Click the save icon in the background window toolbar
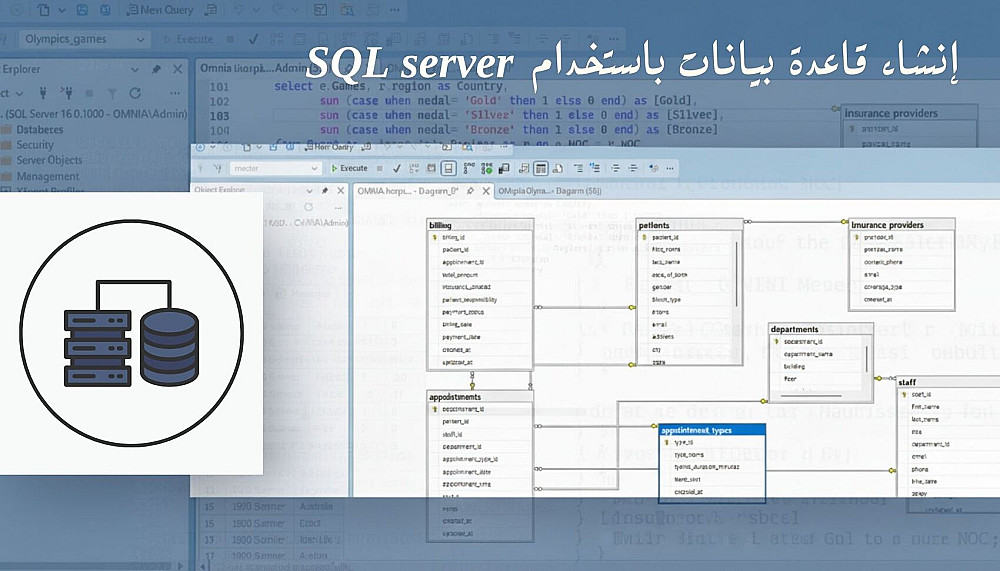 pyautogui.click(x=82, y=10)
